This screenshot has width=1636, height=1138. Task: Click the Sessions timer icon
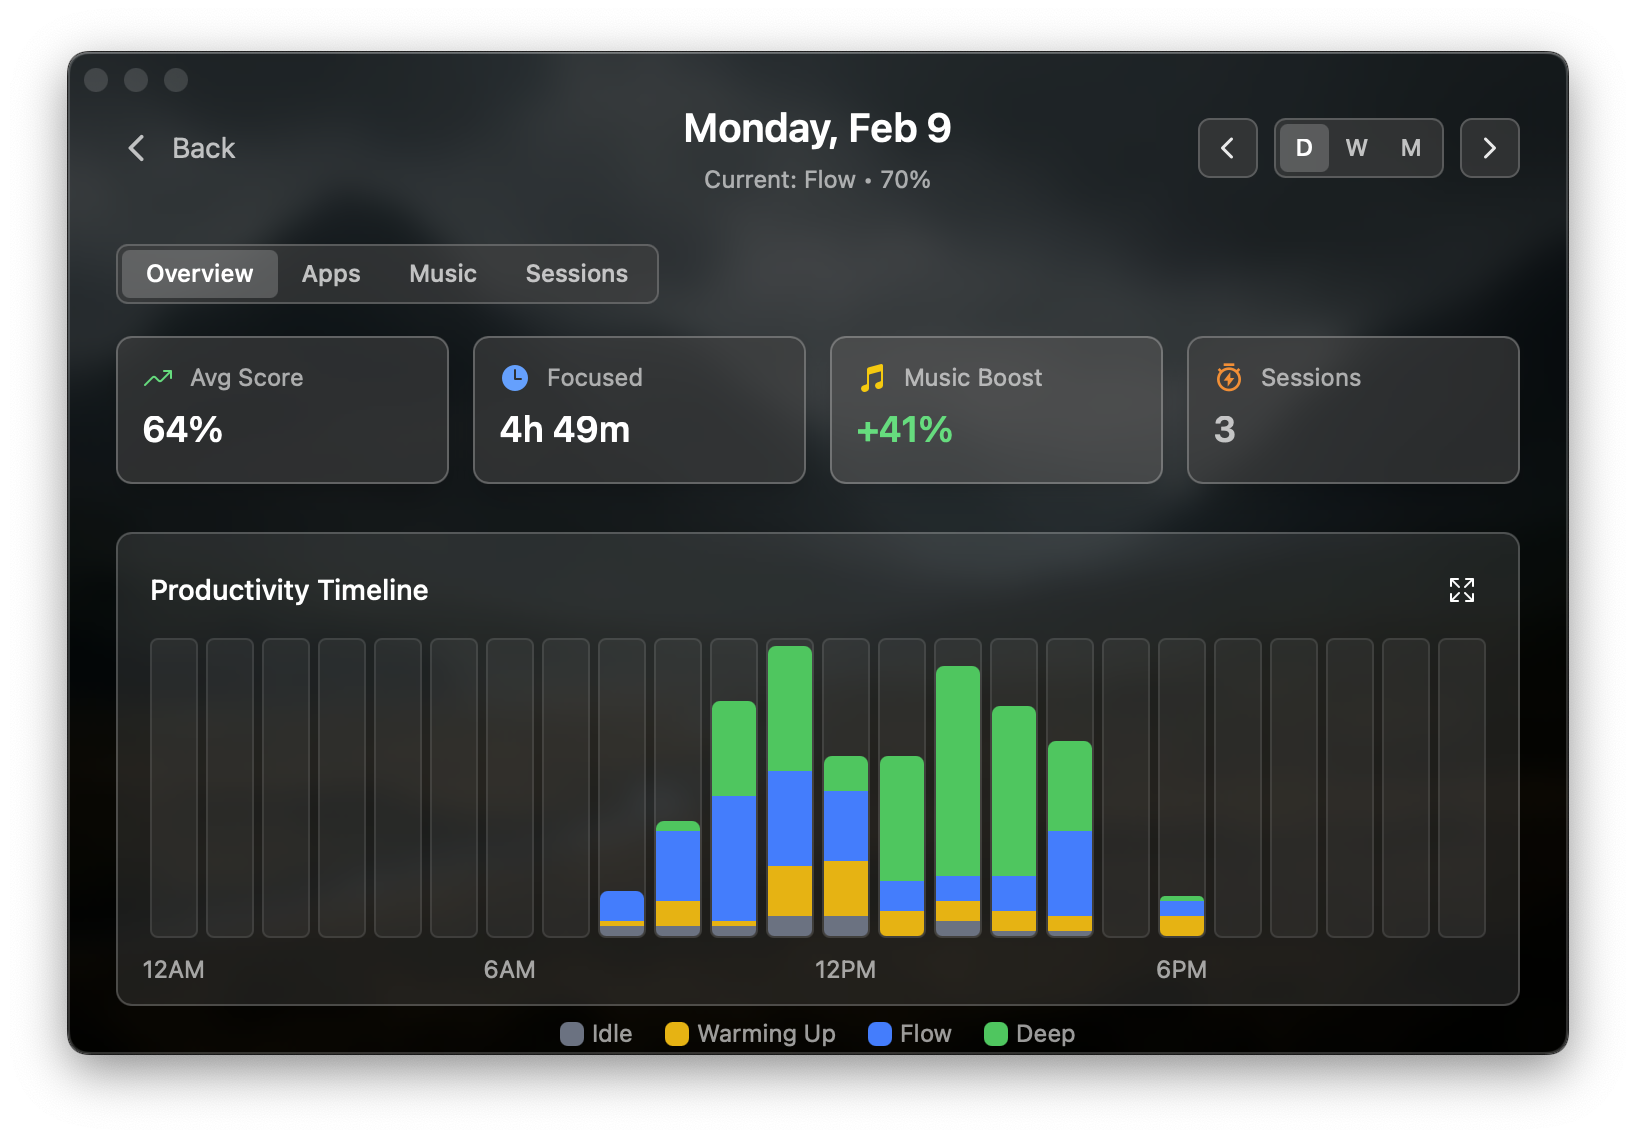(x=1228, y=378)
